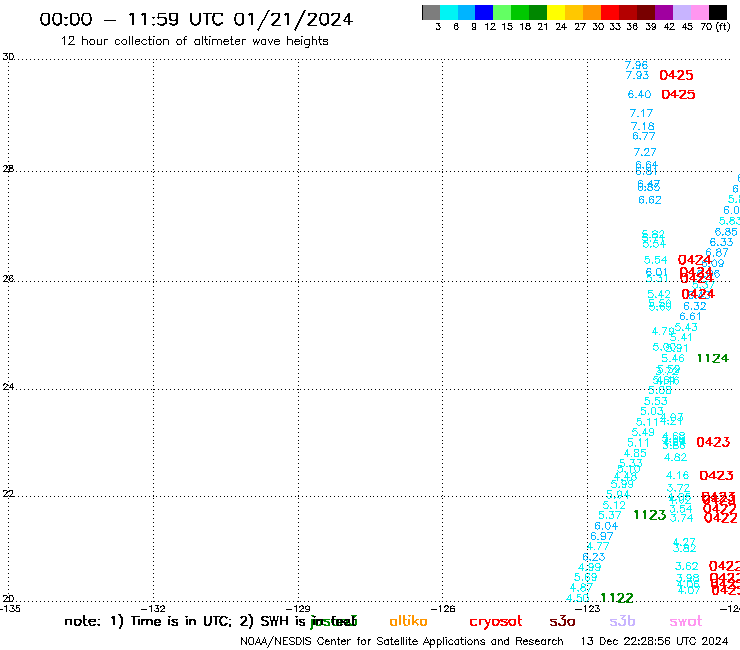This screenshot has width=740, height=650.
Task: Click the title '00:00 – 11:59 UTC 01/21/2024'
Action: coord(196,19)
